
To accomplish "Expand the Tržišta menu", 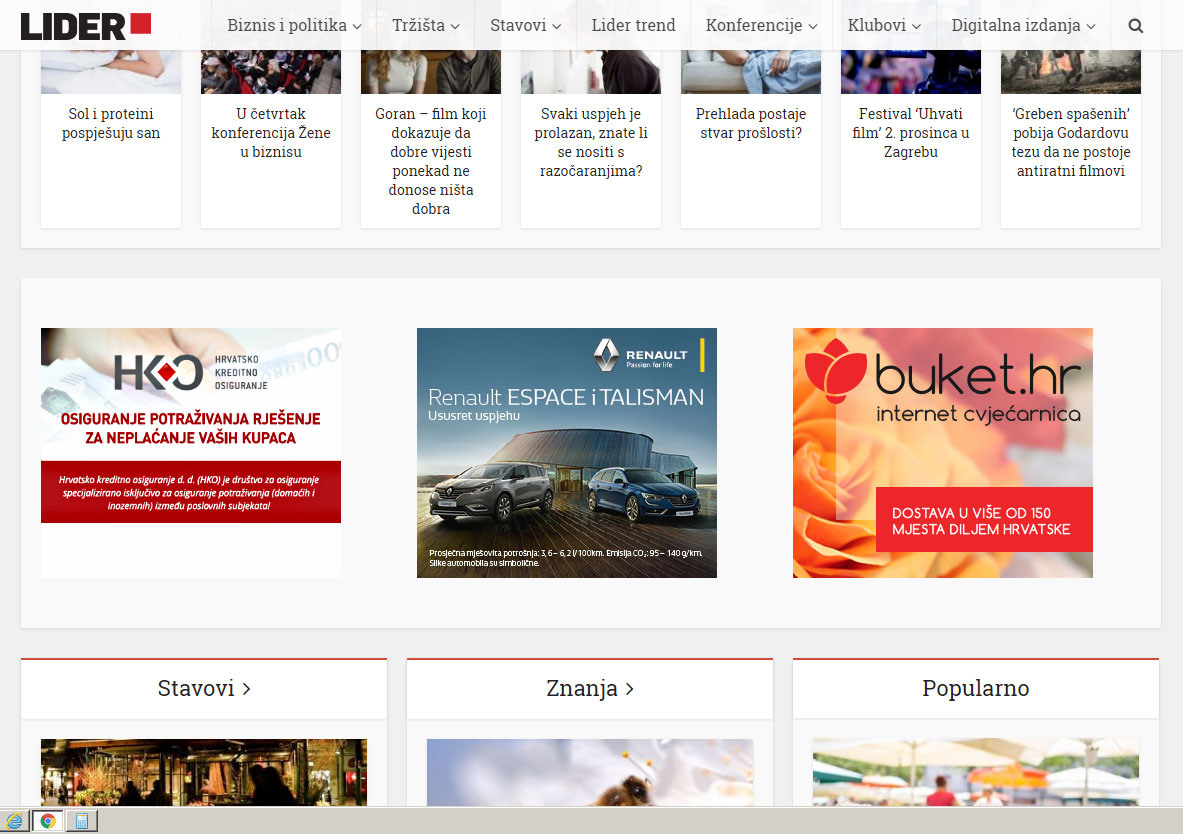I will point(426,25).
